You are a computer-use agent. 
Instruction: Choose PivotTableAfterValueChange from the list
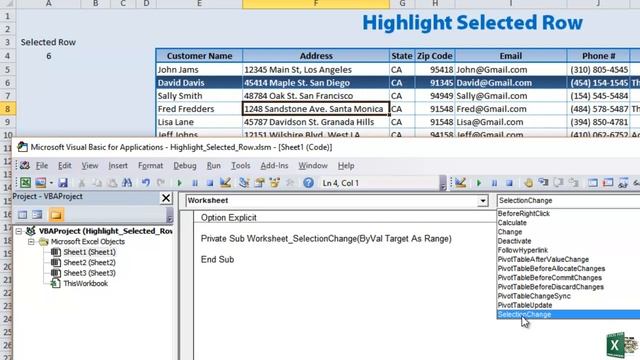pyautogui.click(x=543, y=260)
